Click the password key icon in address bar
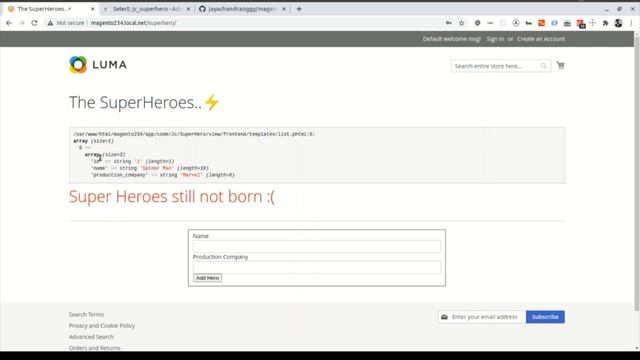This screenshot has height=360, width=640. [x=449, y=23]
